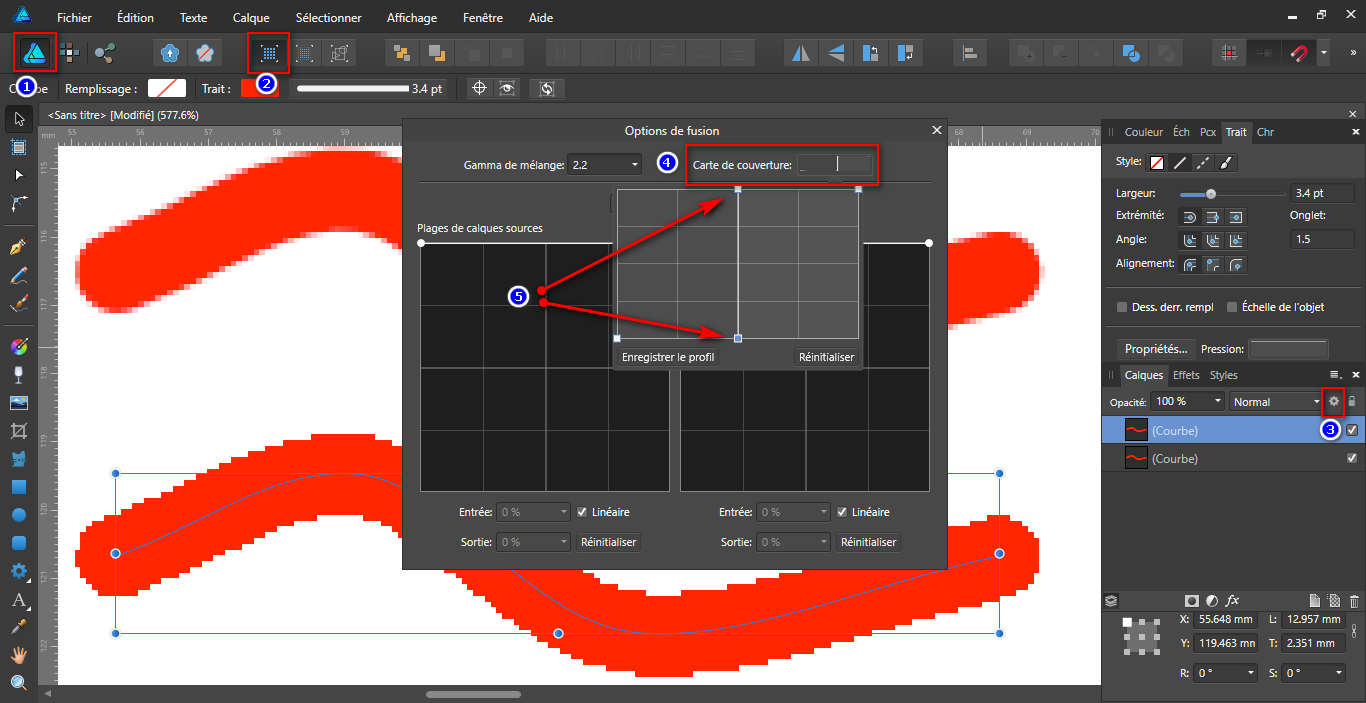Open the Affichage menu

click(x=412, y=18)
